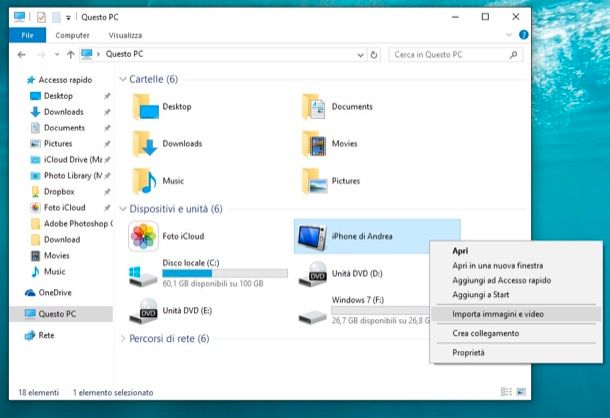Expand the address bar history dropdown
Image resolution: width=610 pixels, height=418 pixels.
click(x=360, y=55)
